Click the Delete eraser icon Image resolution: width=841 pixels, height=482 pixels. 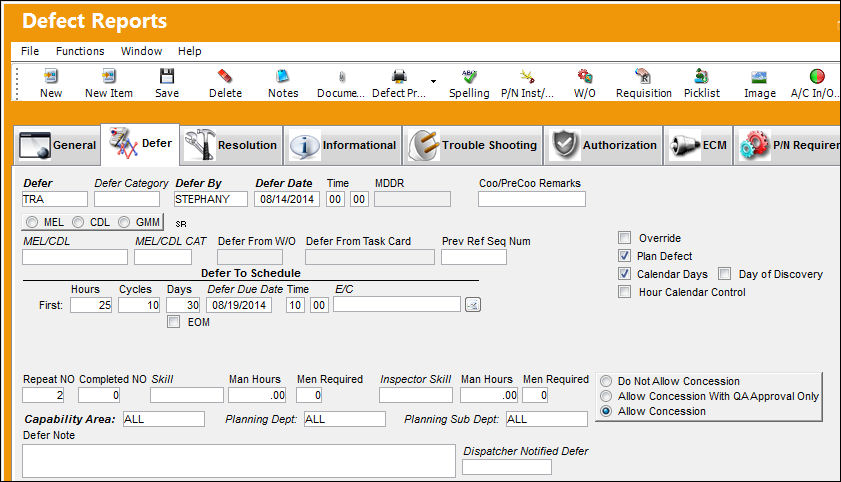(x=225, y=76)
